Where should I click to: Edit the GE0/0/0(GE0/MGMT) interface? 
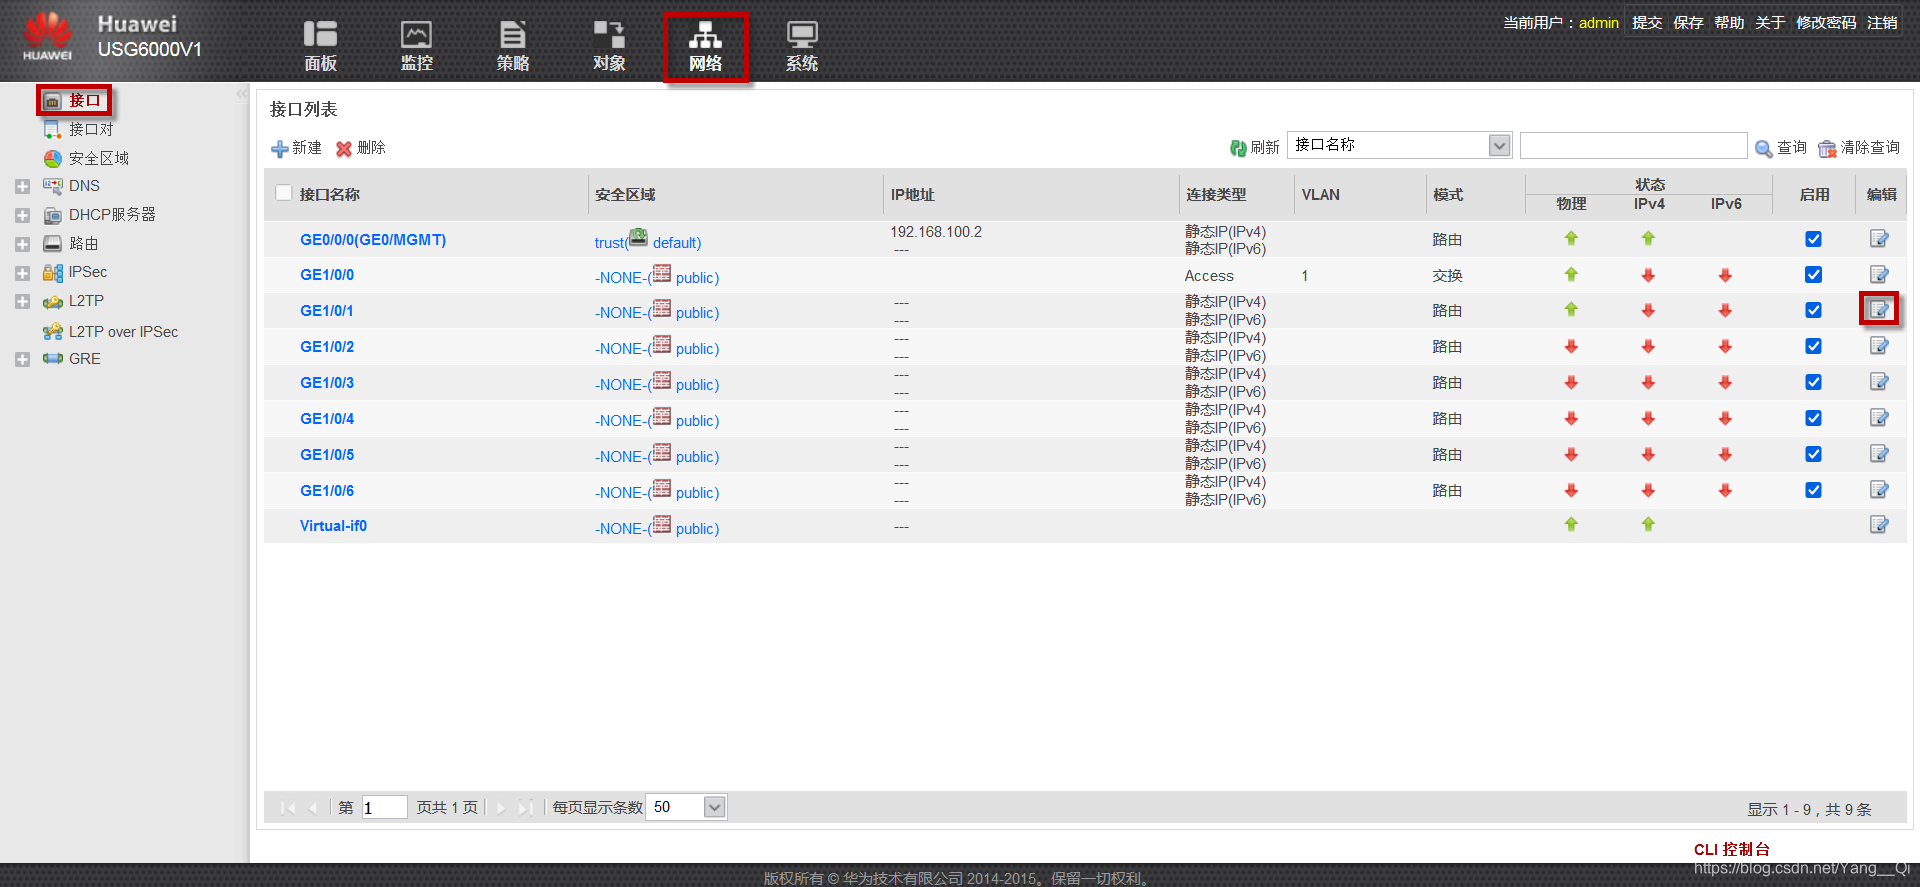click(1879, 238)
